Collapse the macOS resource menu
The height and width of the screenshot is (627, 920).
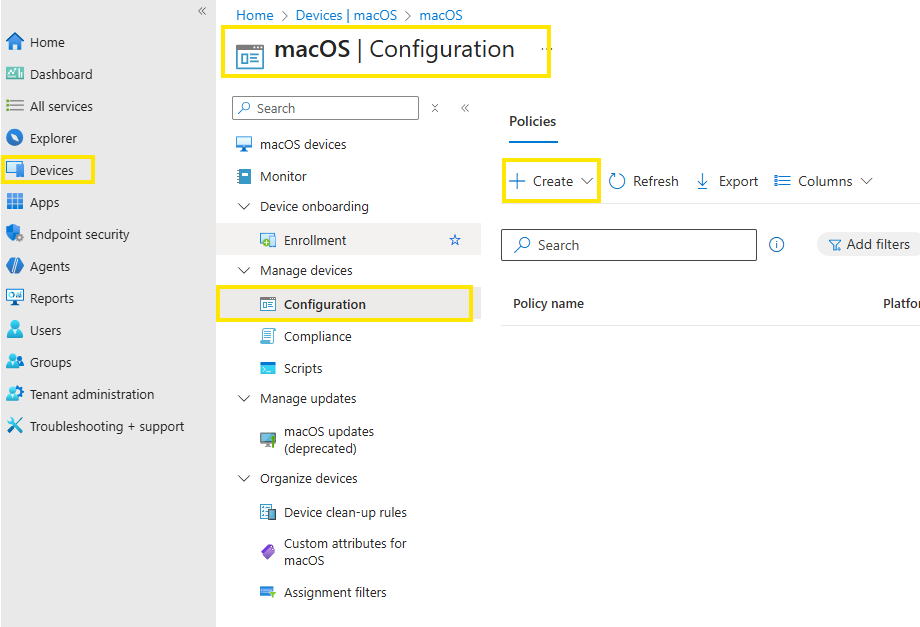tap(465, 108)
